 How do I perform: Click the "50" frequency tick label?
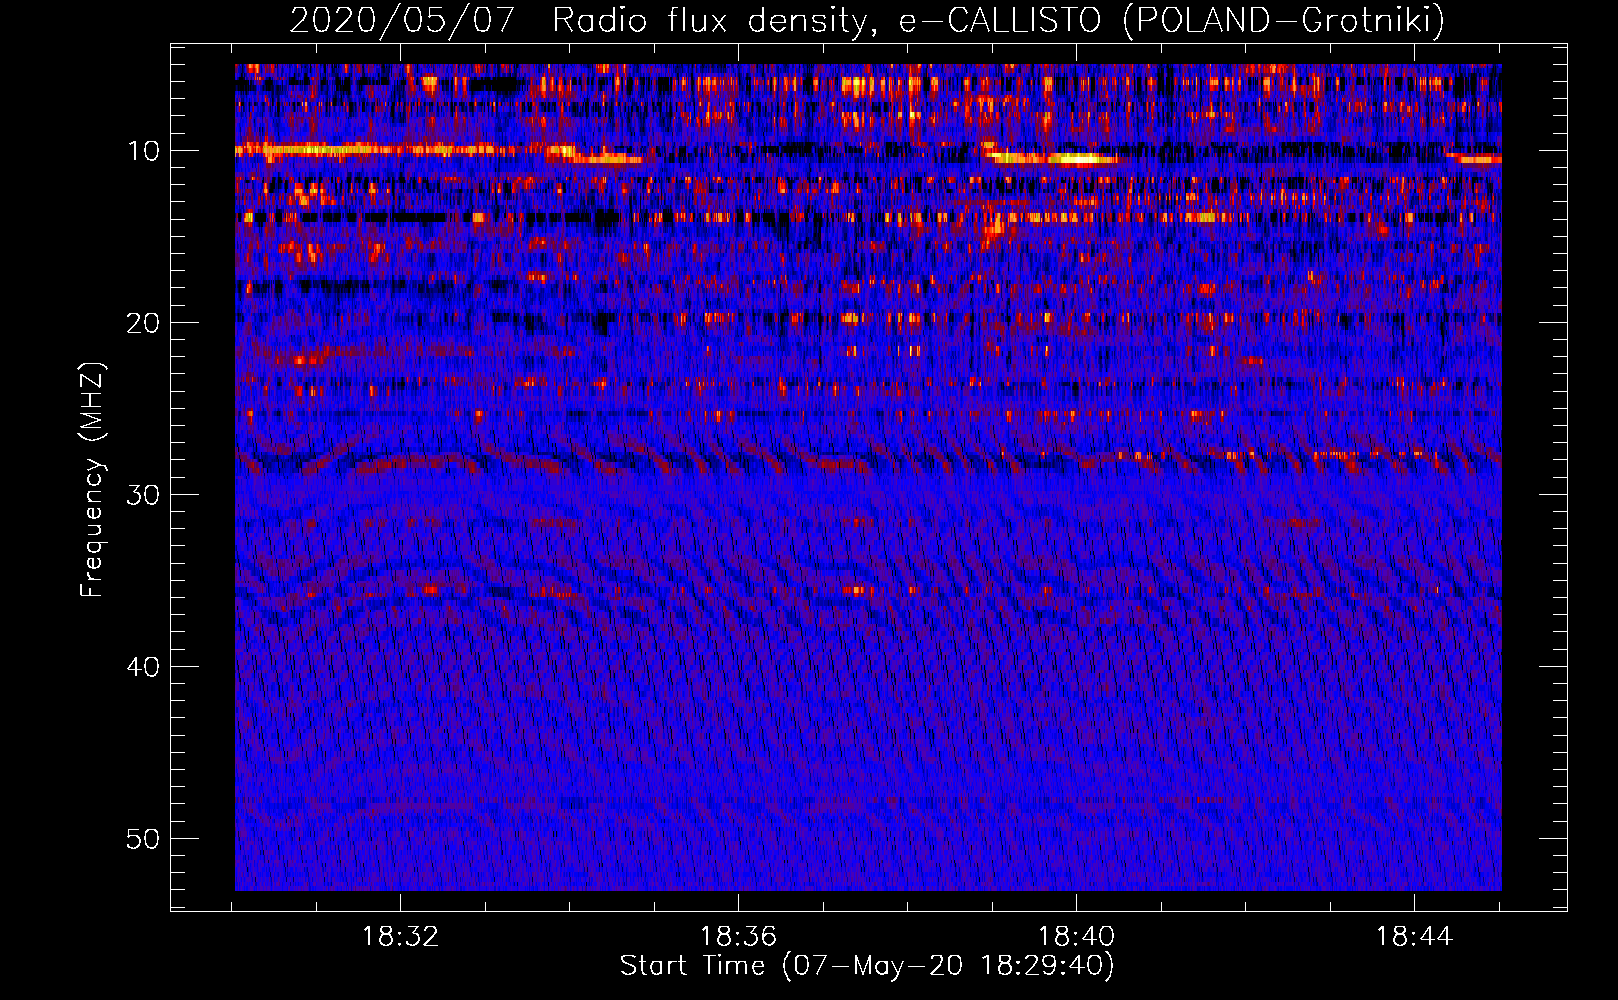point(144,839)
